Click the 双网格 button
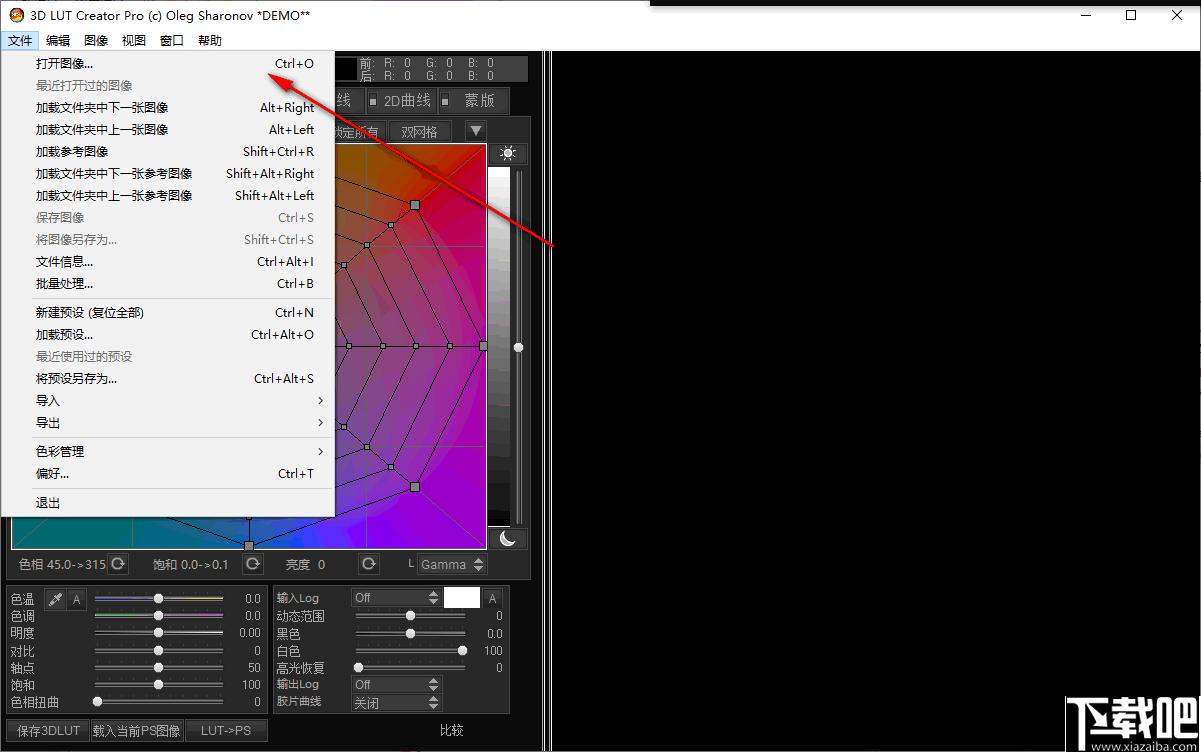This screenshot has height=752, width=1201. pyautogui.click(x=419, y=131)
